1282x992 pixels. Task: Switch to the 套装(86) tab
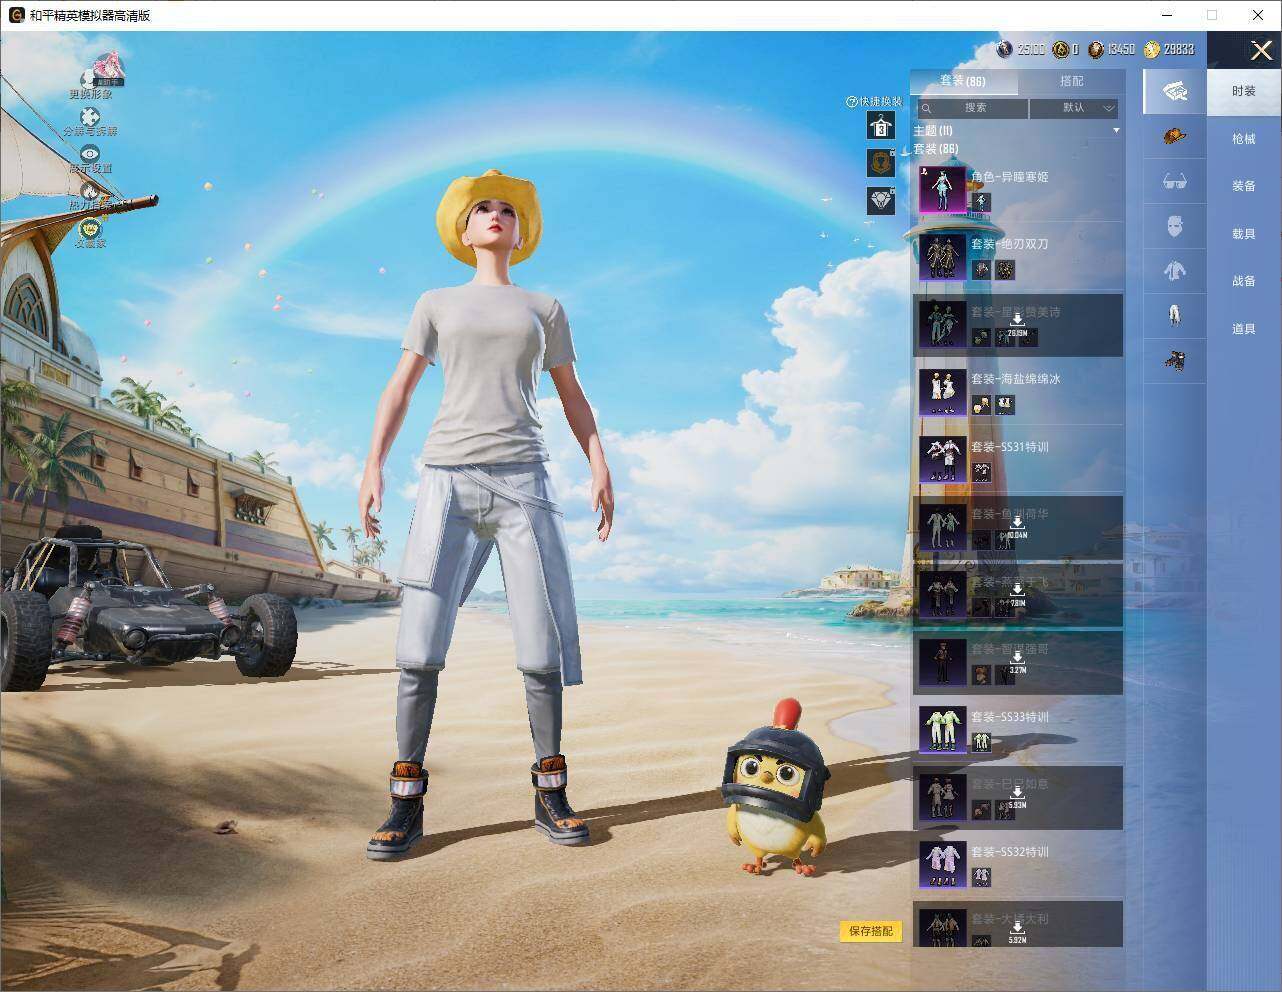(963, 81)
